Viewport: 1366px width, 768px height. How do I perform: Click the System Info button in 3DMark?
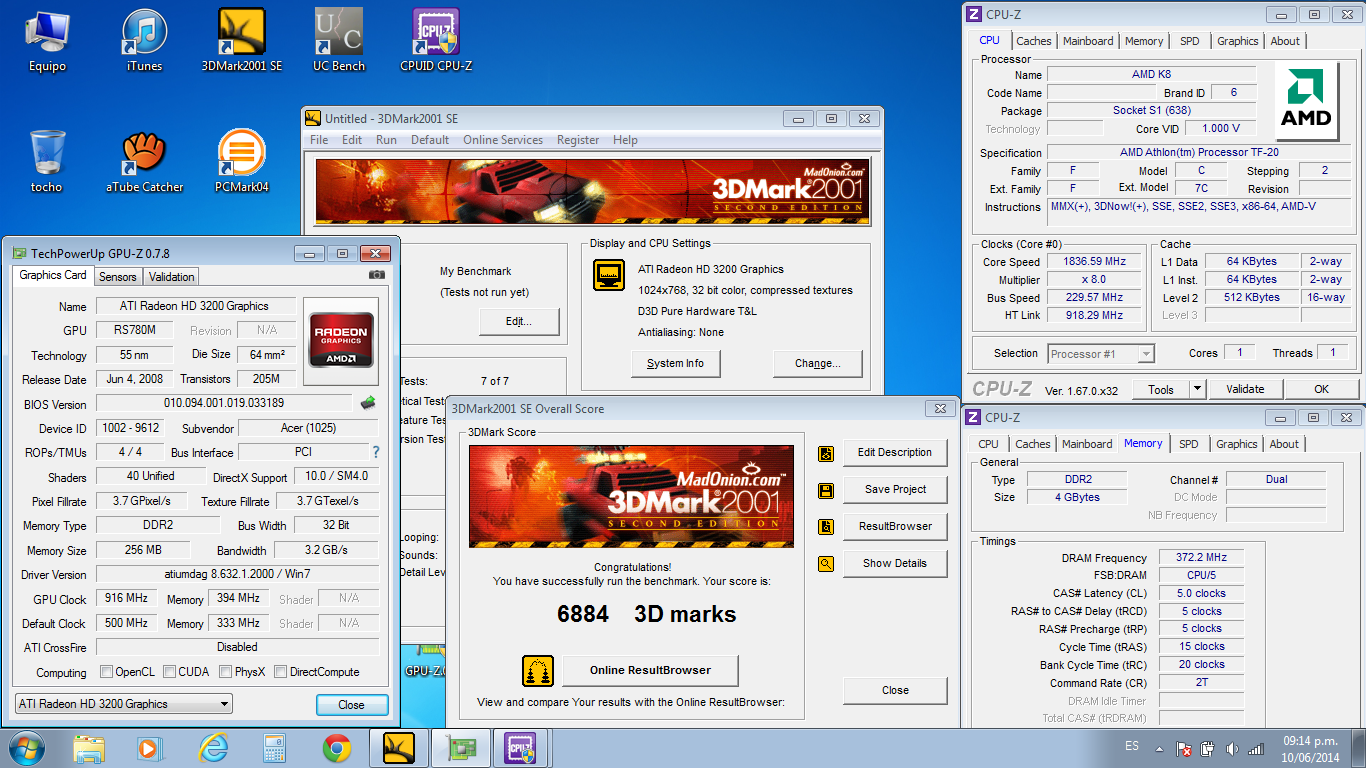point(675,363)
